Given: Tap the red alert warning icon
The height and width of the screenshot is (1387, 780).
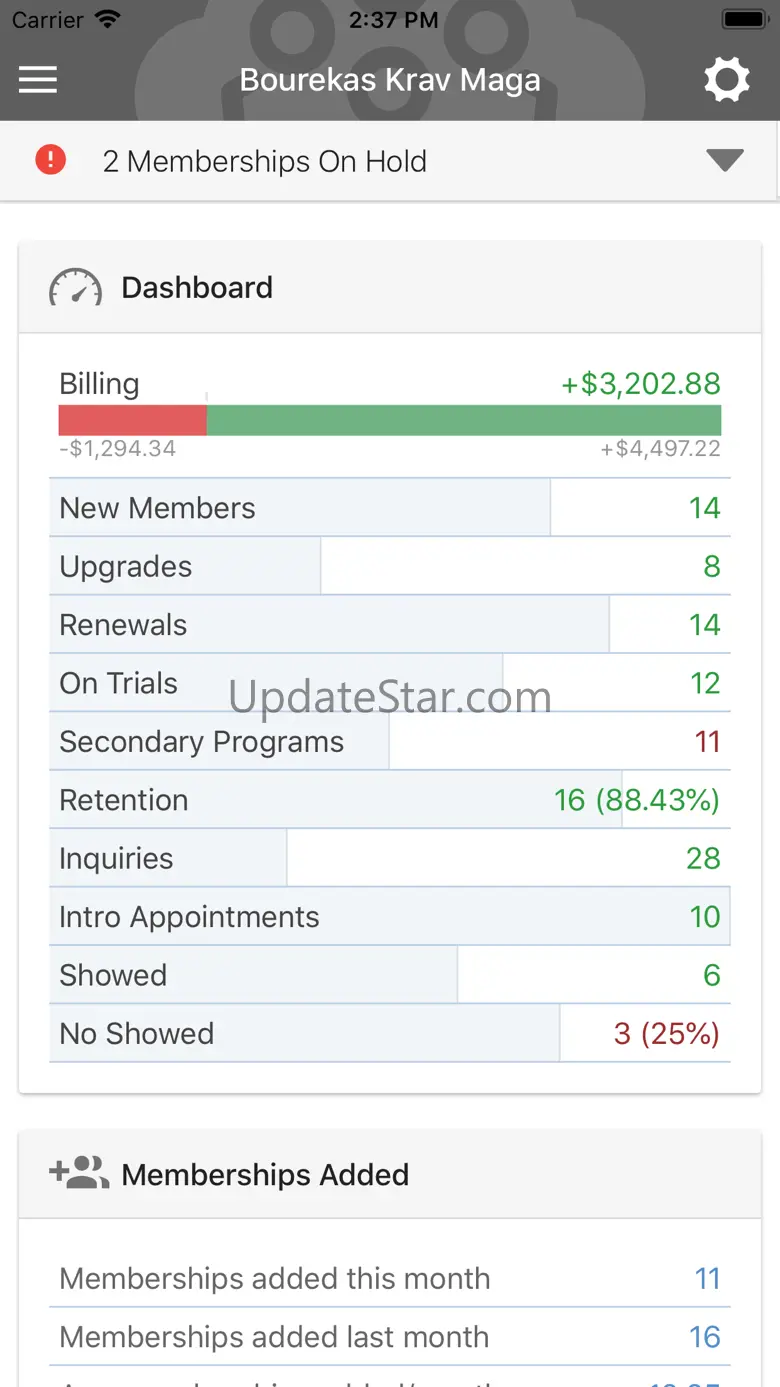Looking at the screenshot, I should click(x=50, y=160).
